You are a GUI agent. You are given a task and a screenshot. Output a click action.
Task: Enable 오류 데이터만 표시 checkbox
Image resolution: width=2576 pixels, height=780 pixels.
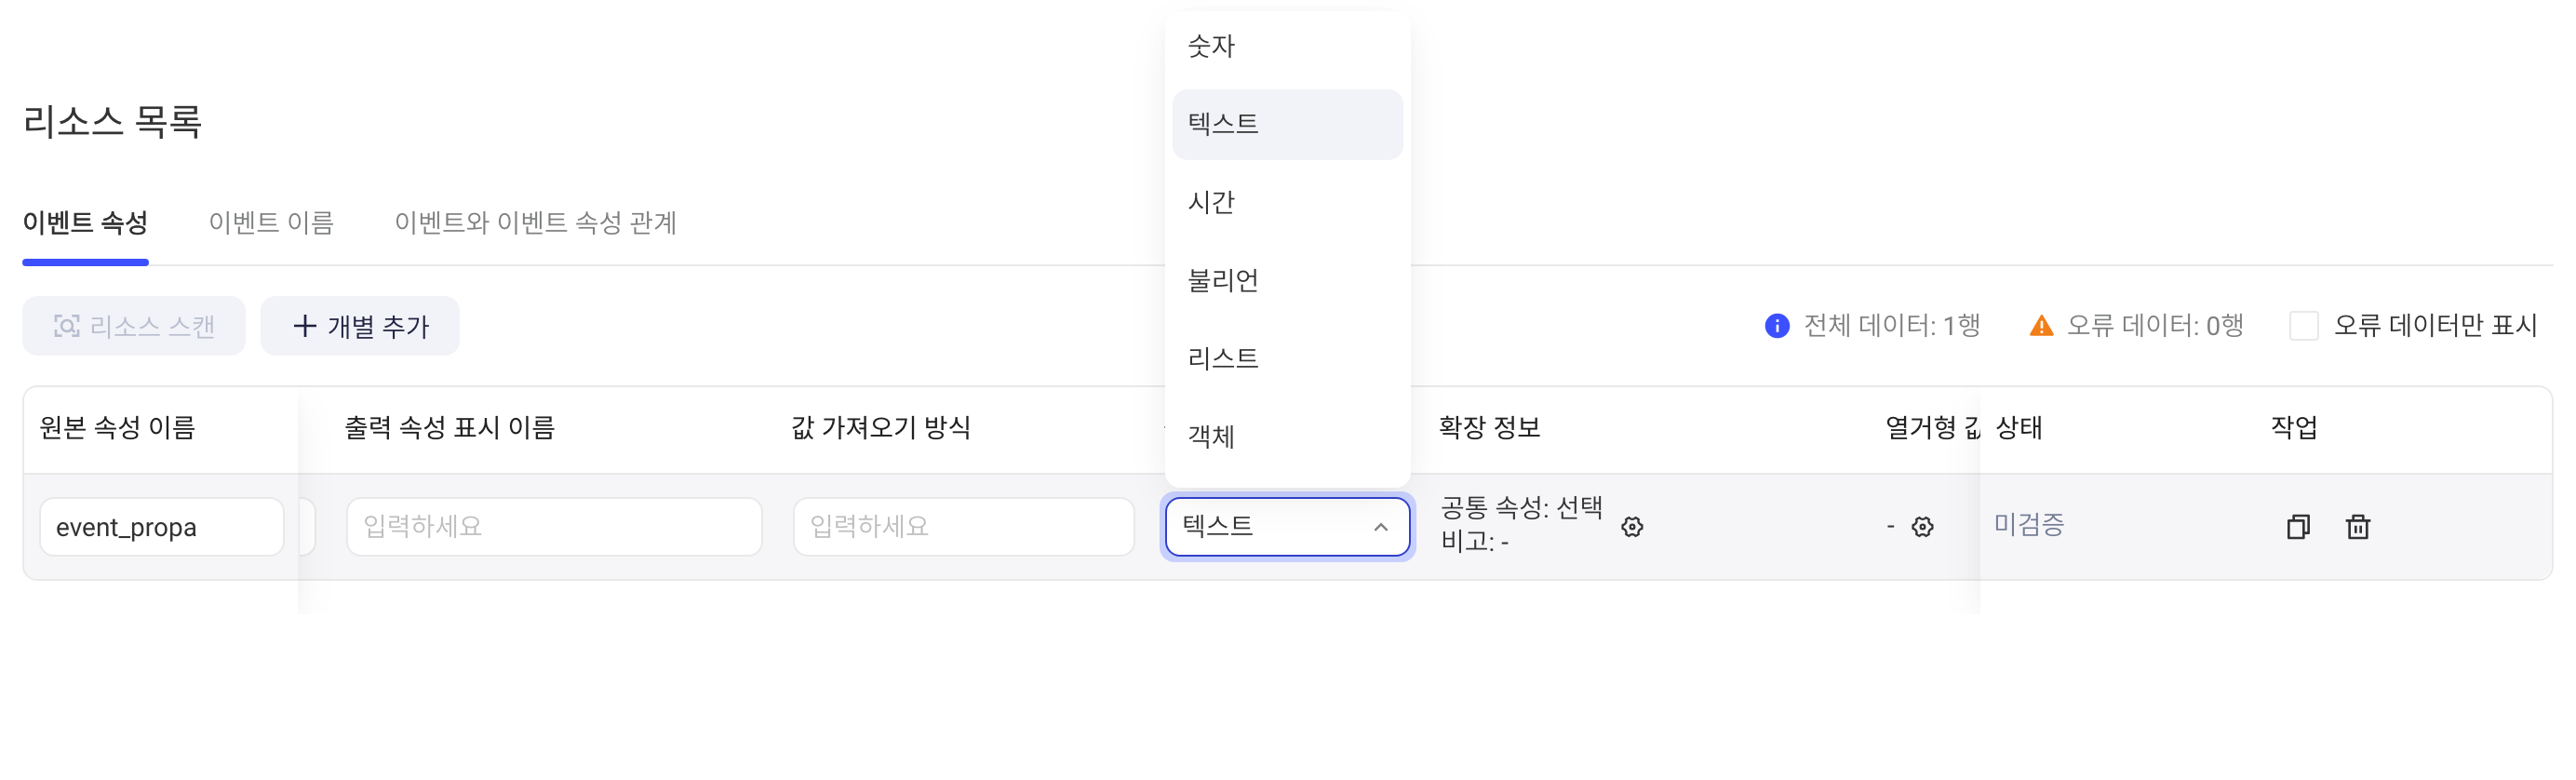(x=2303, y=326)
